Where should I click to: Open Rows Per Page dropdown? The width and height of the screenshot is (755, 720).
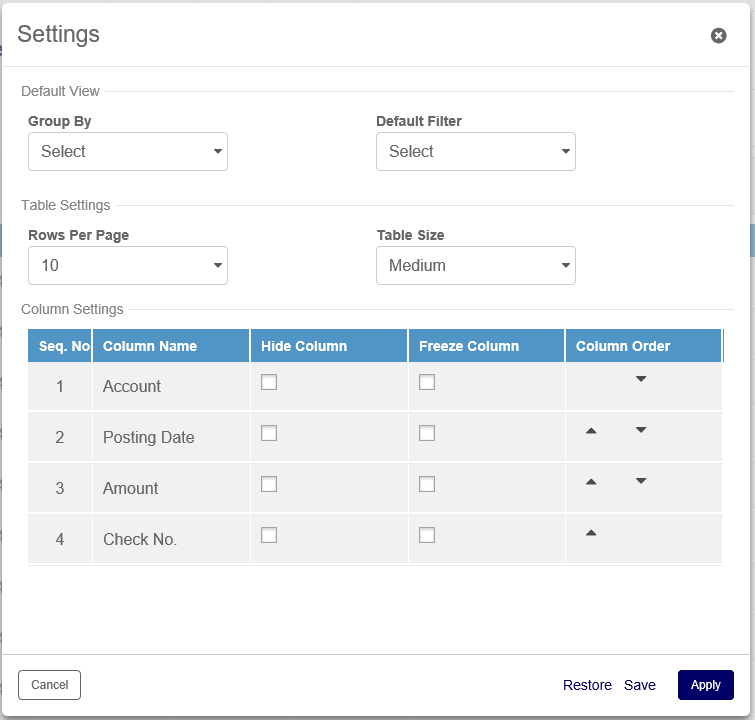point(128,266)
